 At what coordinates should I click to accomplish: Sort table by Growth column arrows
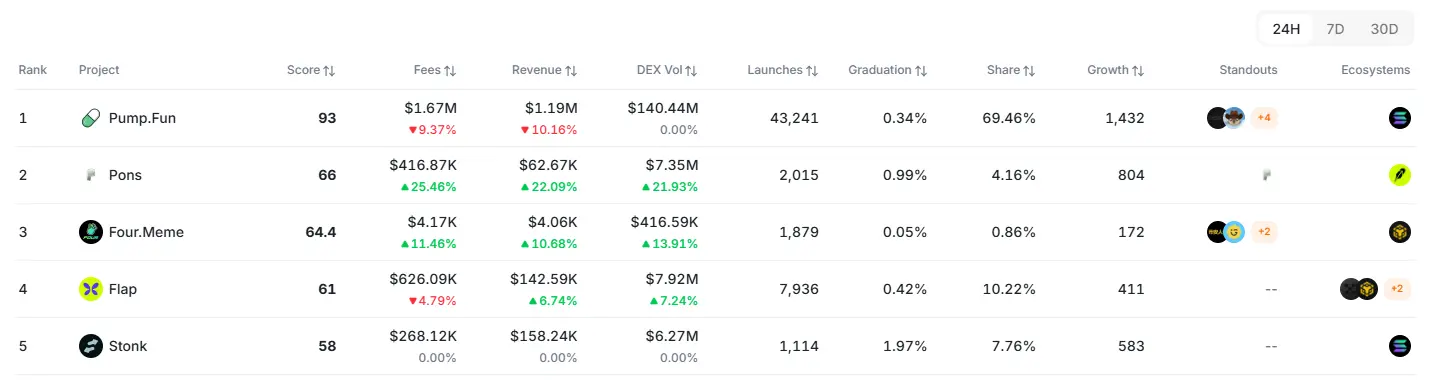1138,71
